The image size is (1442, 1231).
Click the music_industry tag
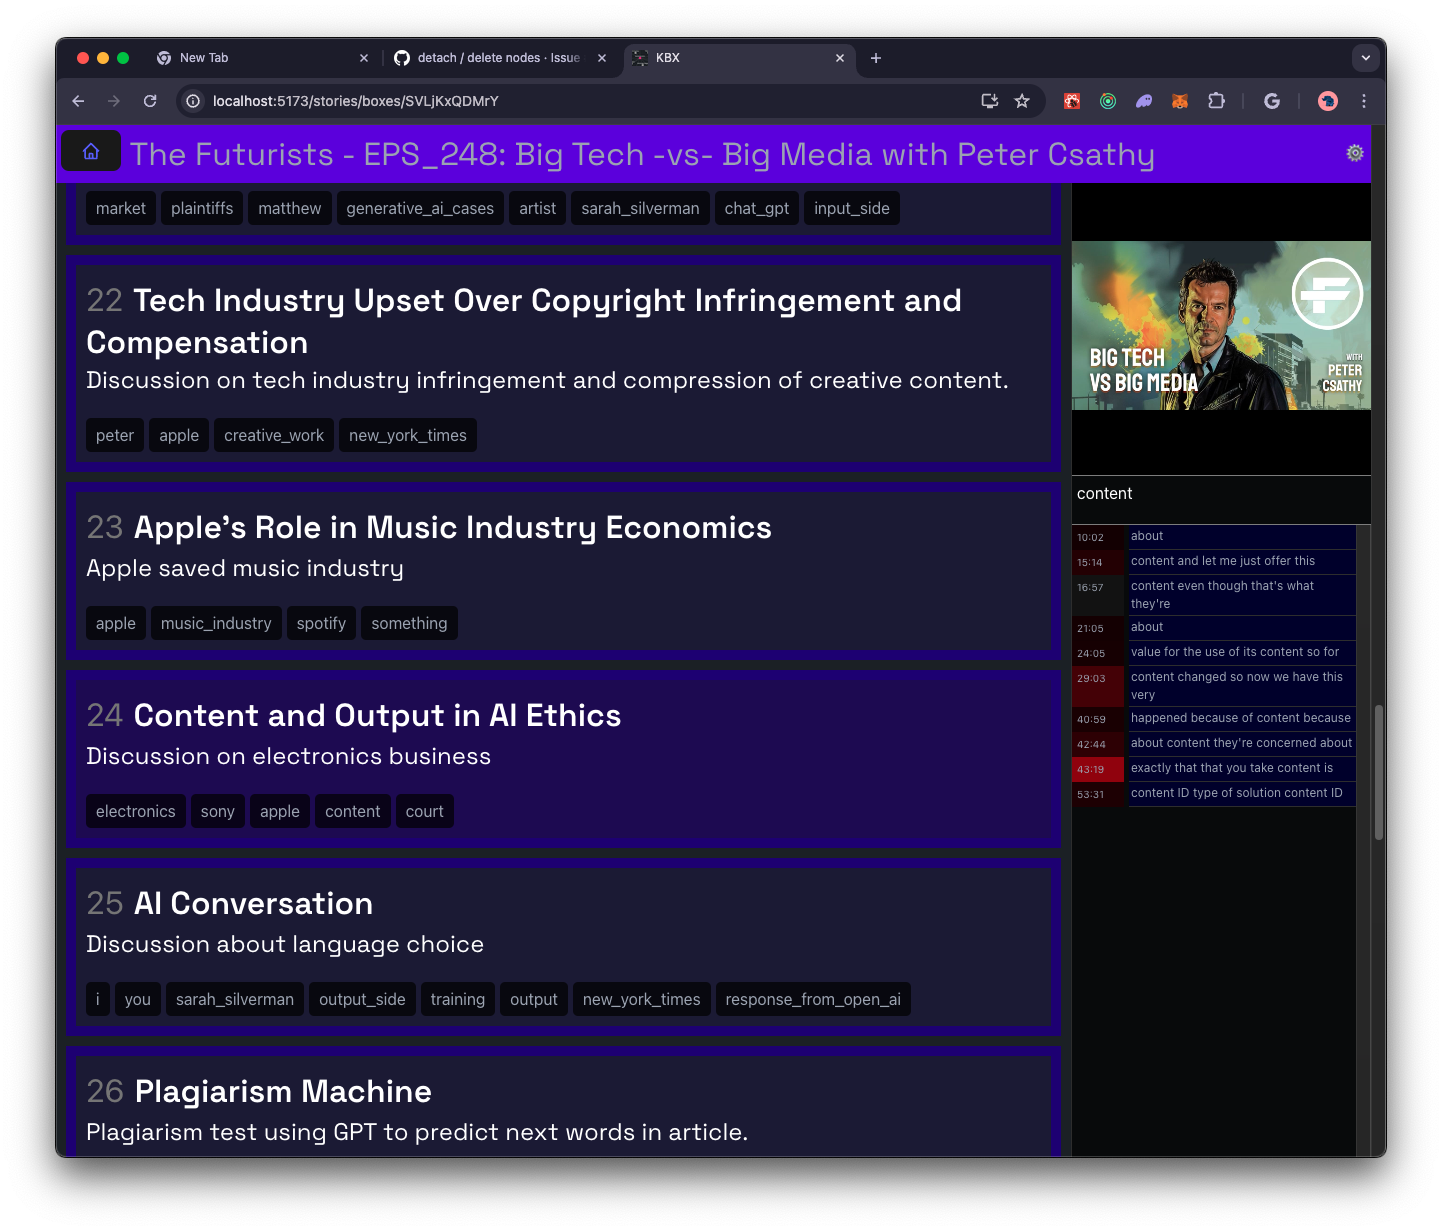click(x=216, y=623)
